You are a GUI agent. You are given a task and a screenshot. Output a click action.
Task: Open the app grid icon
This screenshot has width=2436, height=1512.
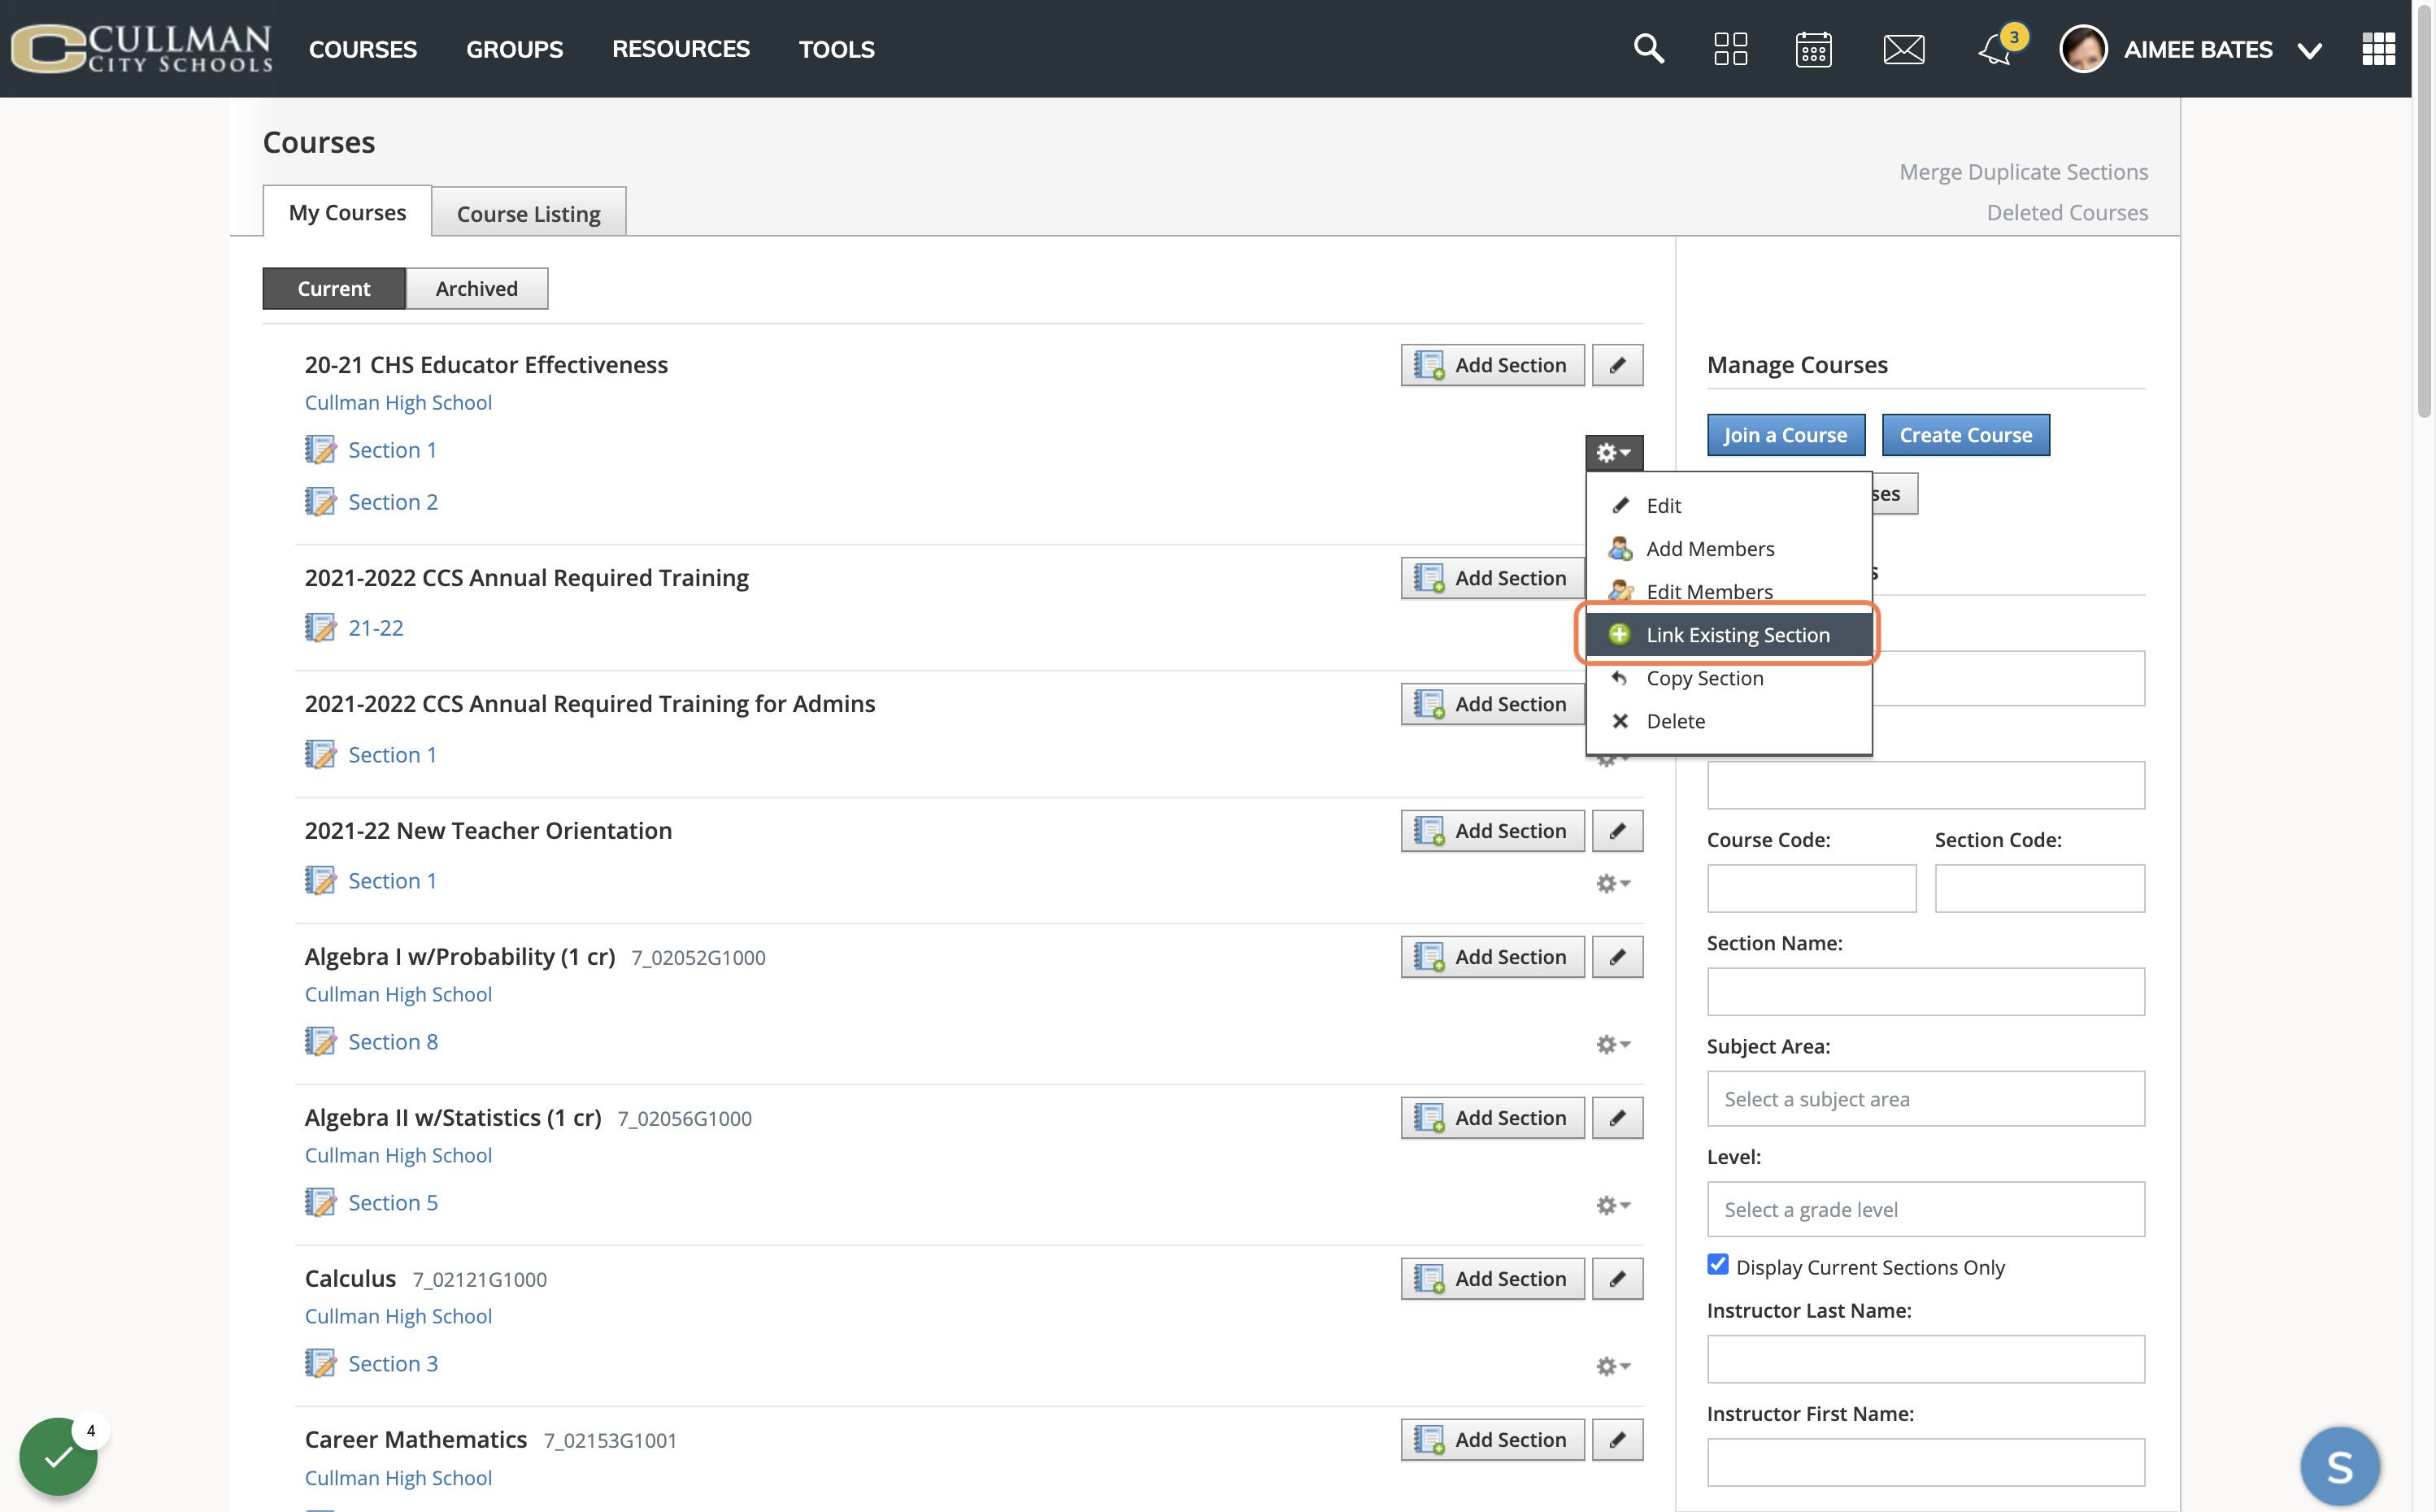pyautogui.click(x=2378, y=48)
